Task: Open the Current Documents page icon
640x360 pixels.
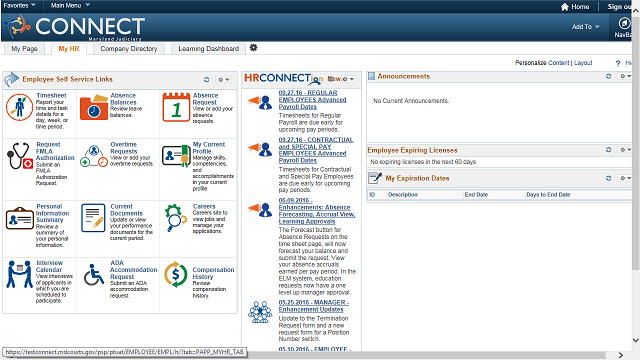Action: tap(93, 218)
